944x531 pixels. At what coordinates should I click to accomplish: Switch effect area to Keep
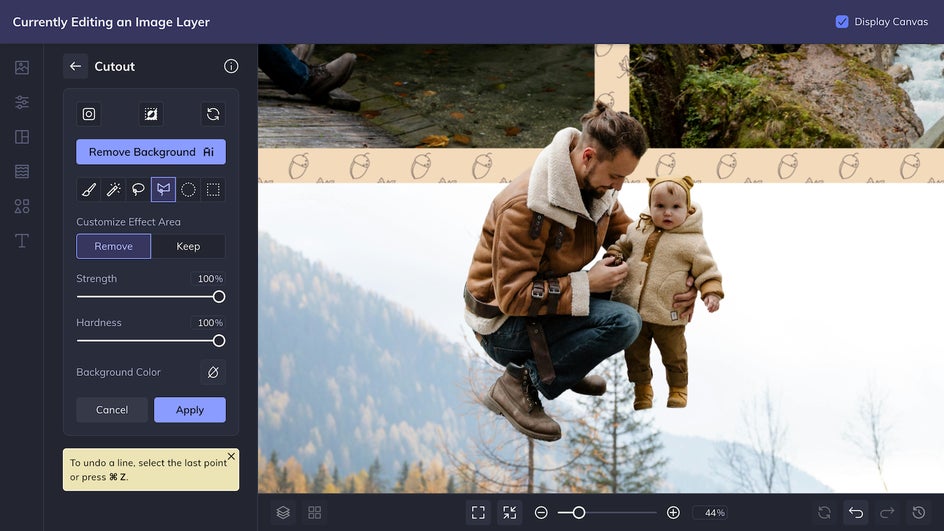coord(188,246)
